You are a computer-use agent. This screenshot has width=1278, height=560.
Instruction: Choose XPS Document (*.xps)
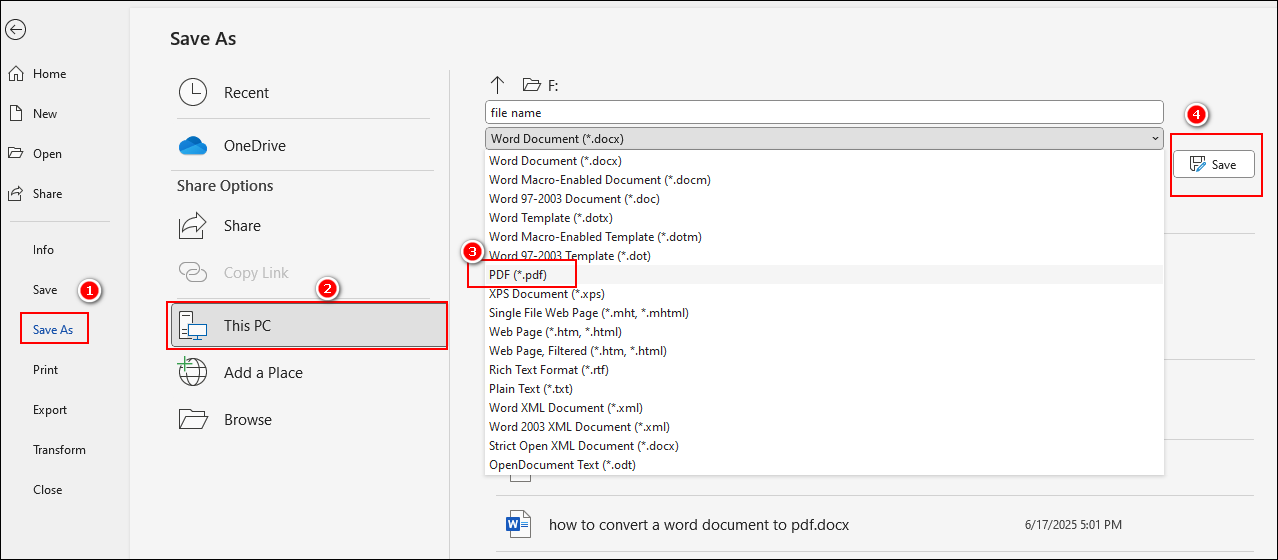(x=824, y=294)
